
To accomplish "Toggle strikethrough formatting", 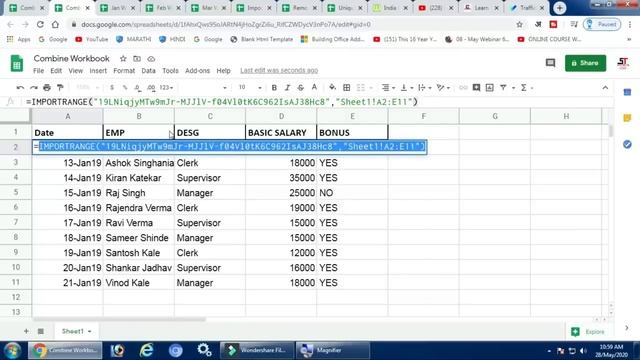I will 301,88.
